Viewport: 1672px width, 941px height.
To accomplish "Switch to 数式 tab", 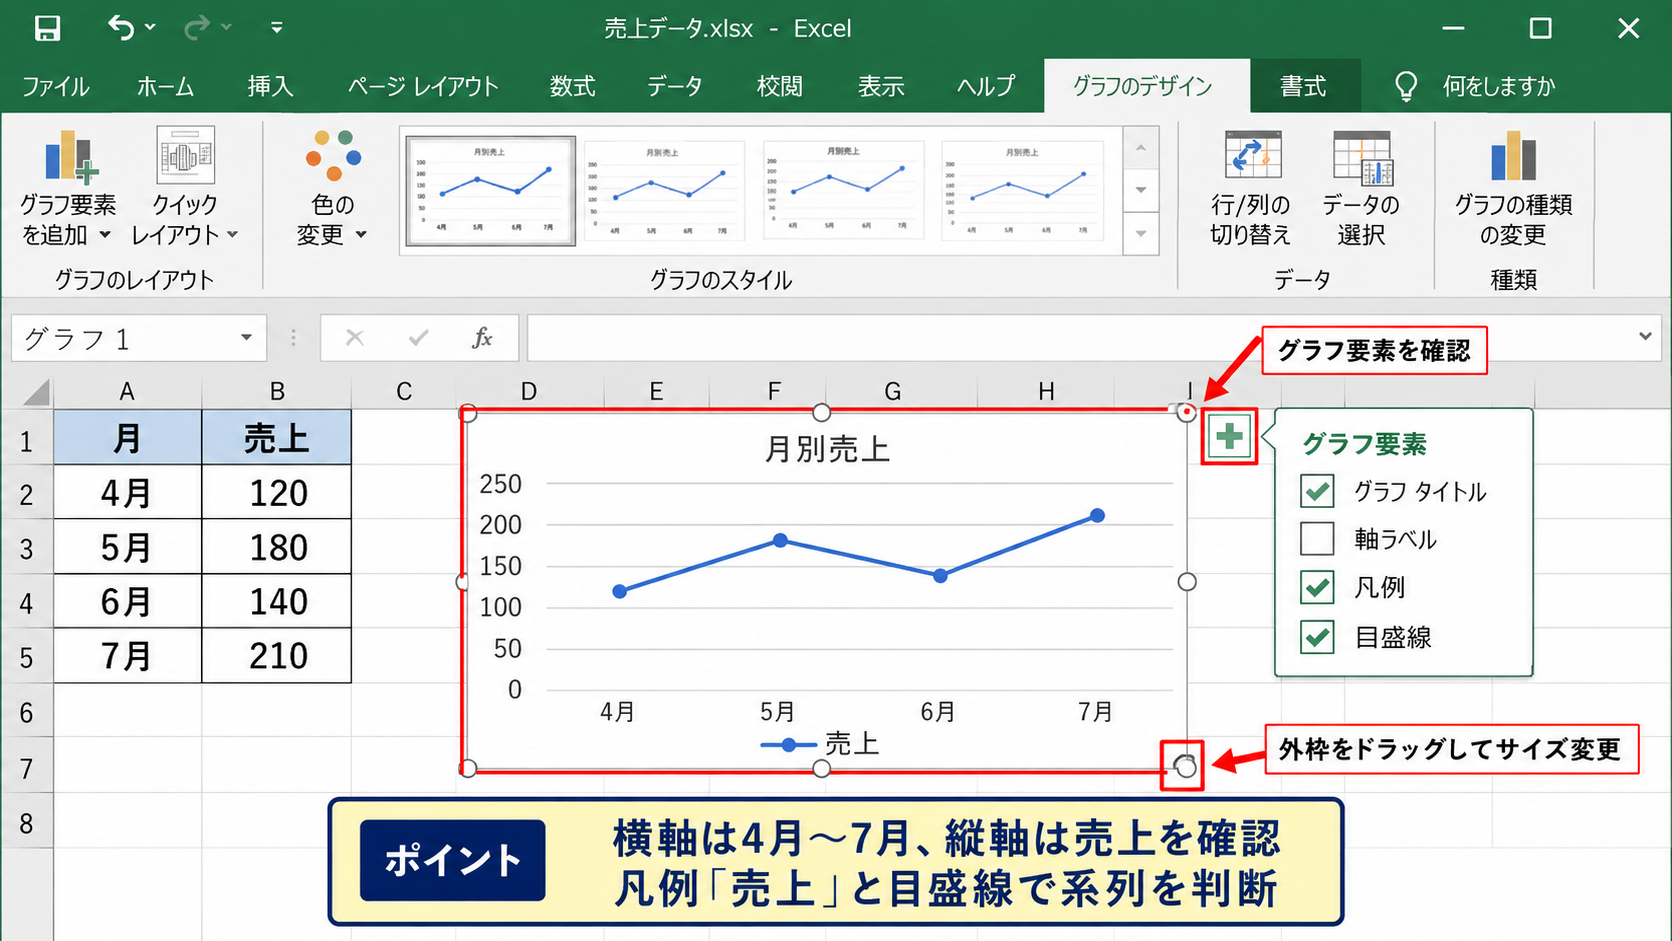I will pyautogui.click(x=572, y=86).
